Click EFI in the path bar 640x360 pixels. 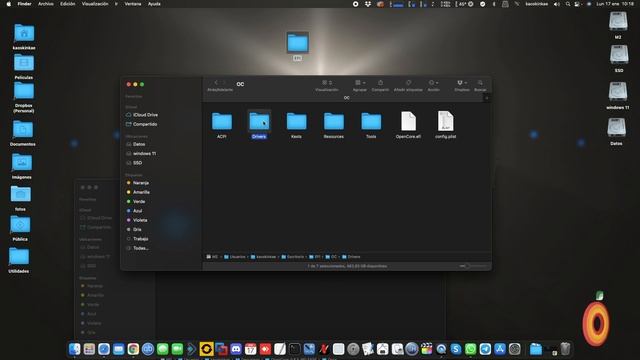315,257
